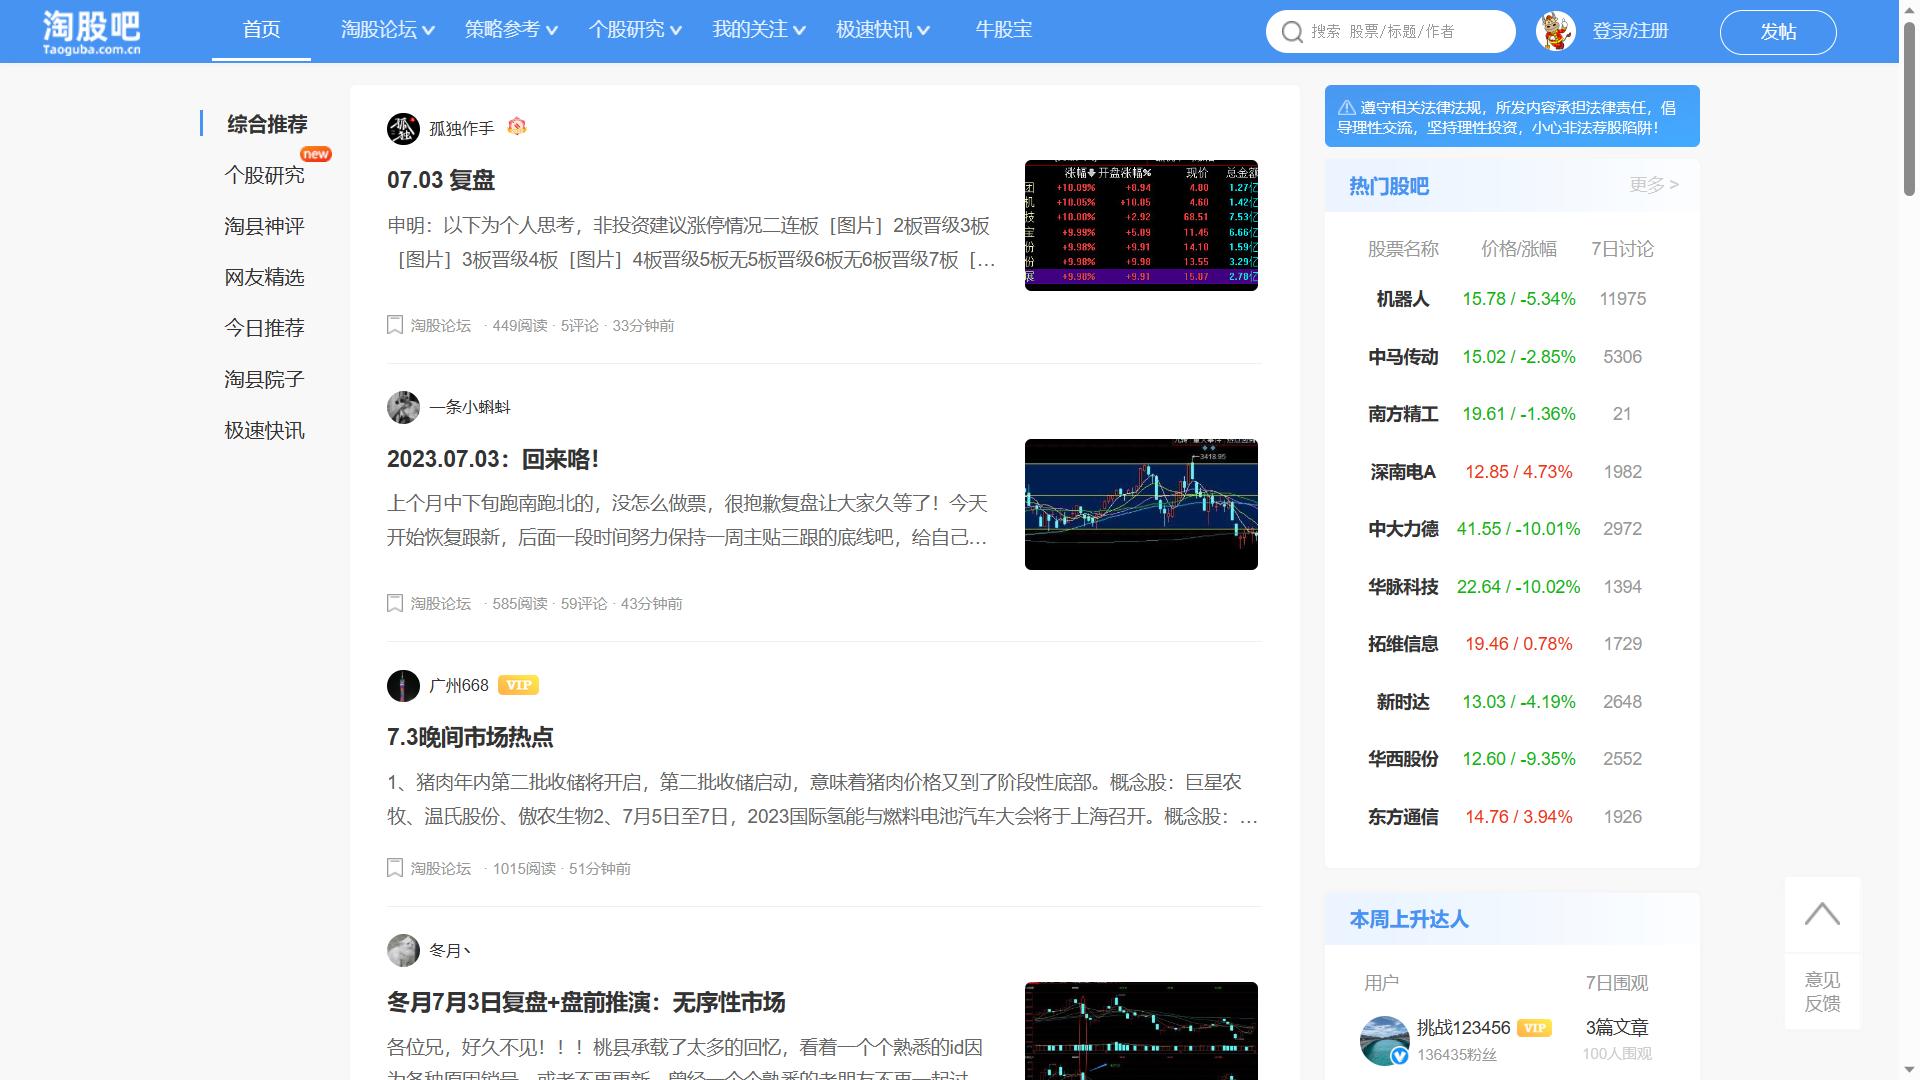The width and height of the screenshot is (1920, 1080).
Task: Click the bookmark icon on the 07.03 复盘 post
Action: (x=395, y=324)
